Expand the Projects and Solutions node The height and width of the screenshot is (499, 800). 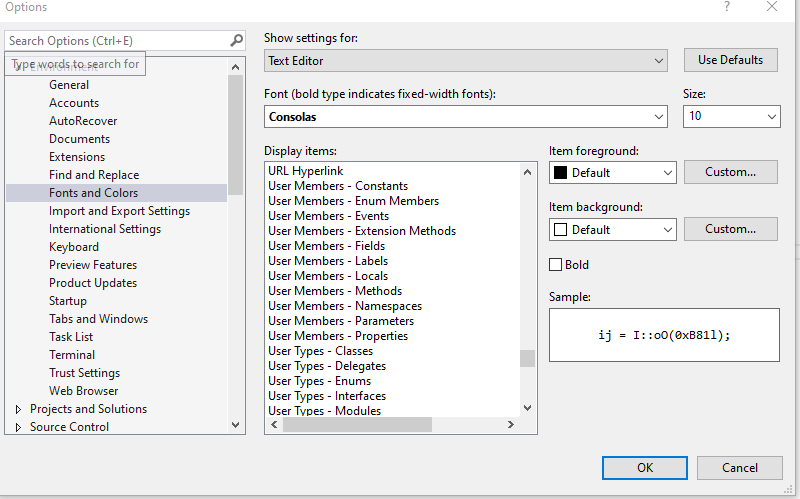pyautogui.click(x=18, y=409)
